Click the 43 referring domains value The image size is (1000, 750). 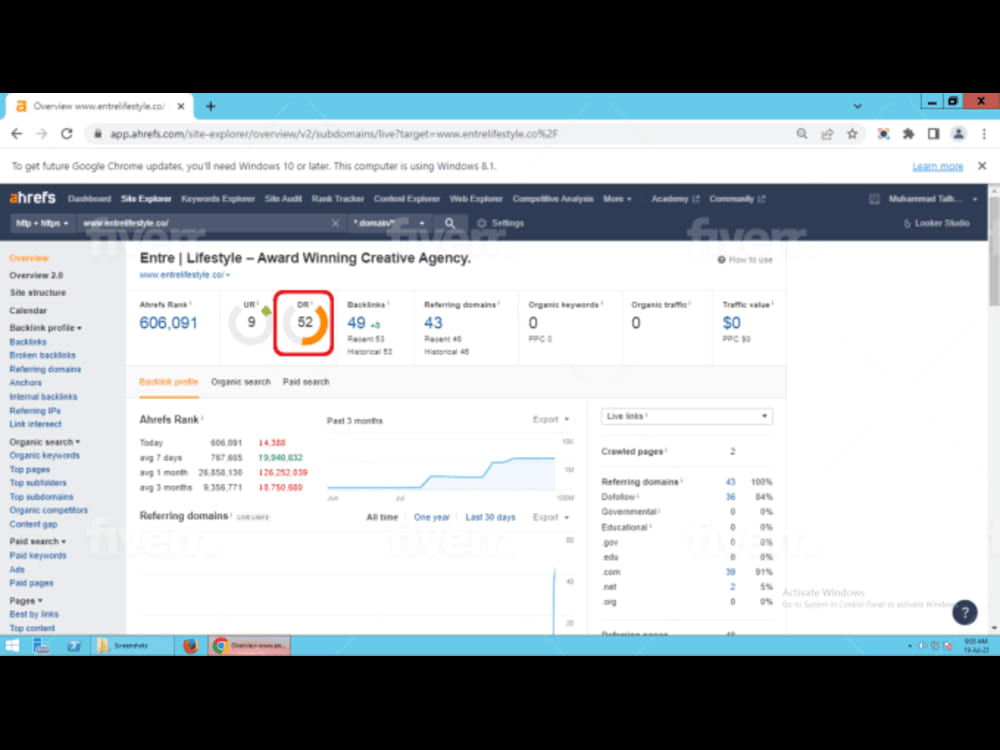click(434, 323)
